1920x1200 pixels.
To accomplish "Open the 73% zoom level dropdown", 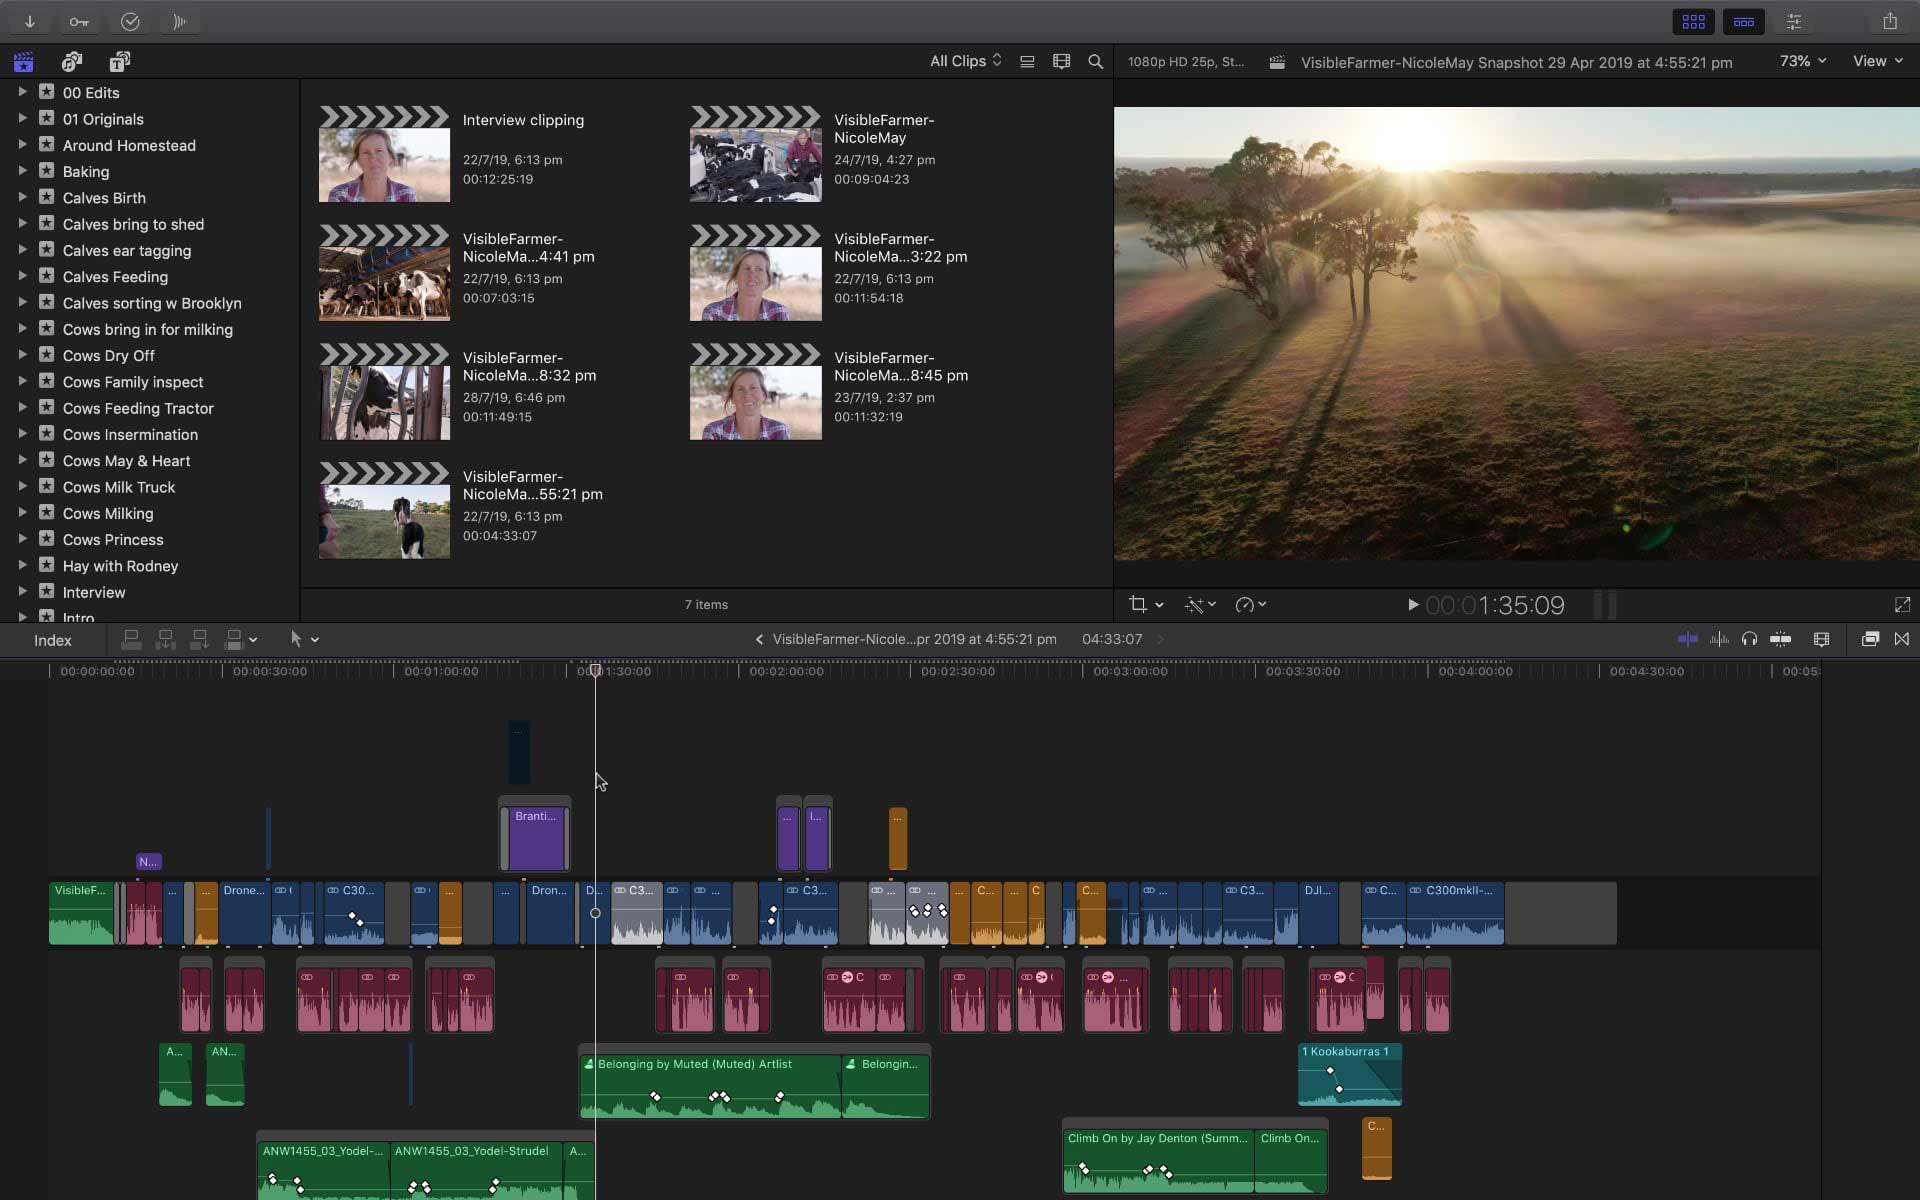I will (1803, 61).
